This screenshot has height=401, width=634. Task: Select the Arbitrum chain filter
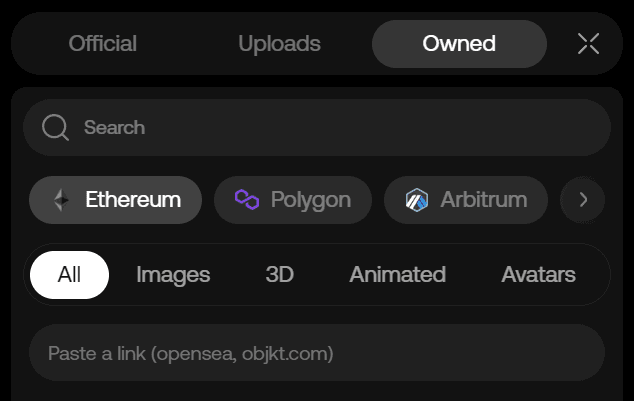click(x=466, y=200)
